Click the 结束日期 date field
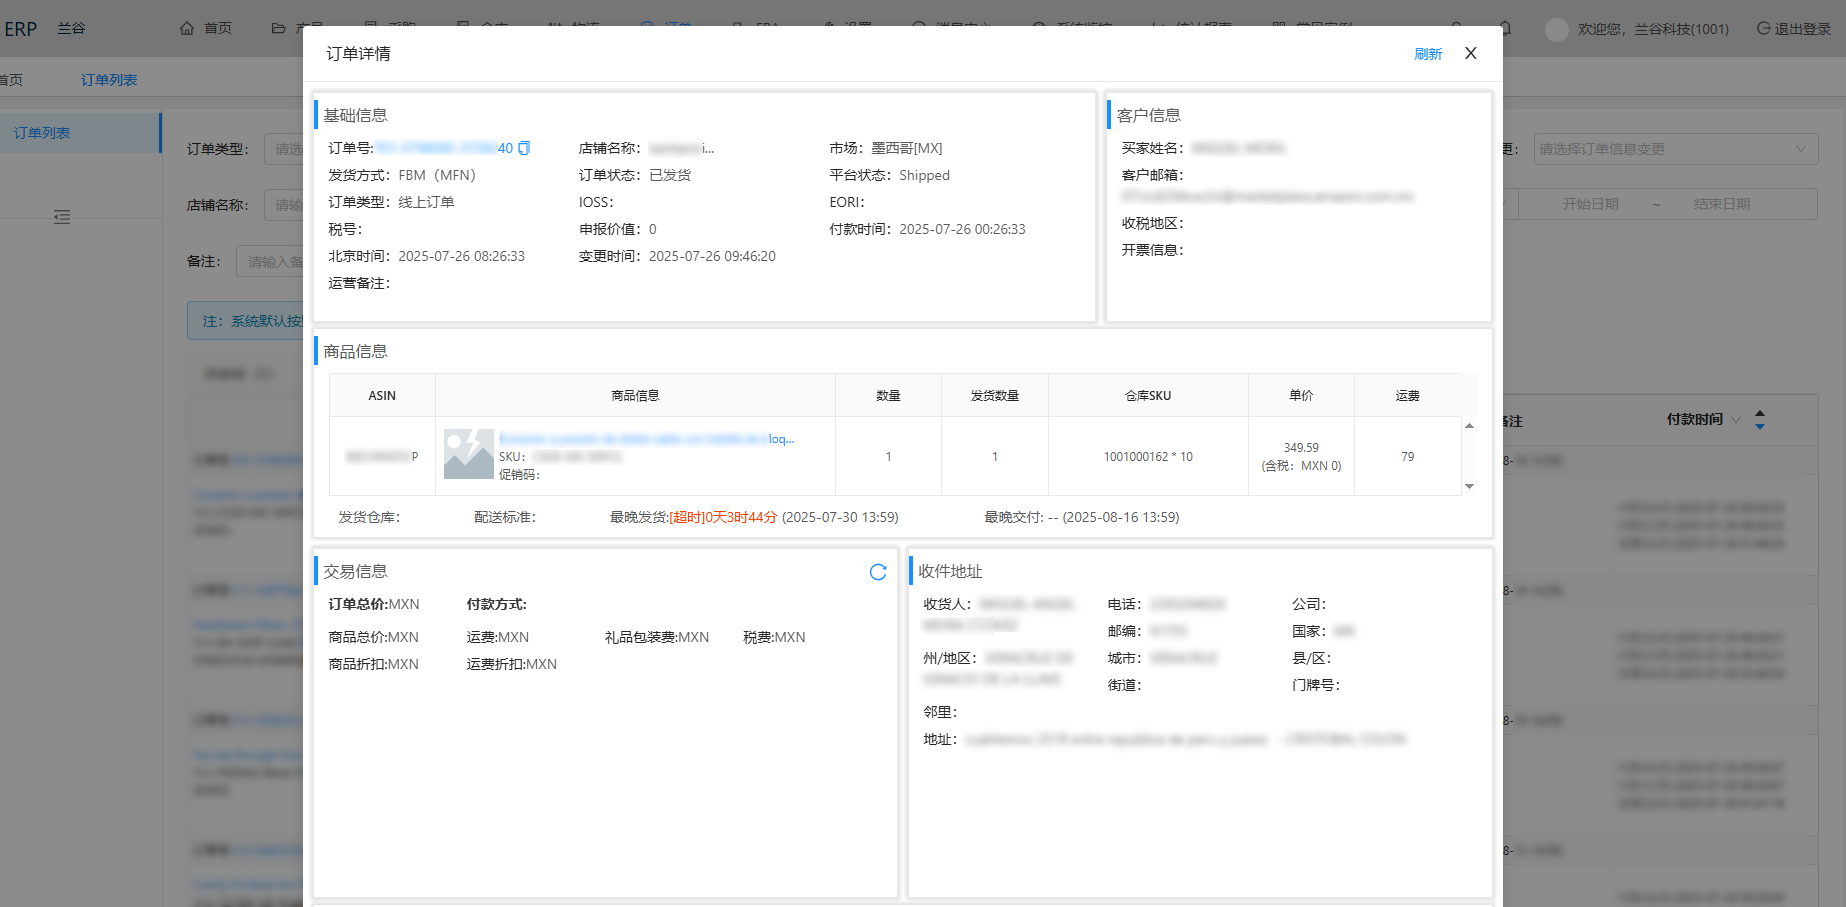 (x=1721, y=204)
